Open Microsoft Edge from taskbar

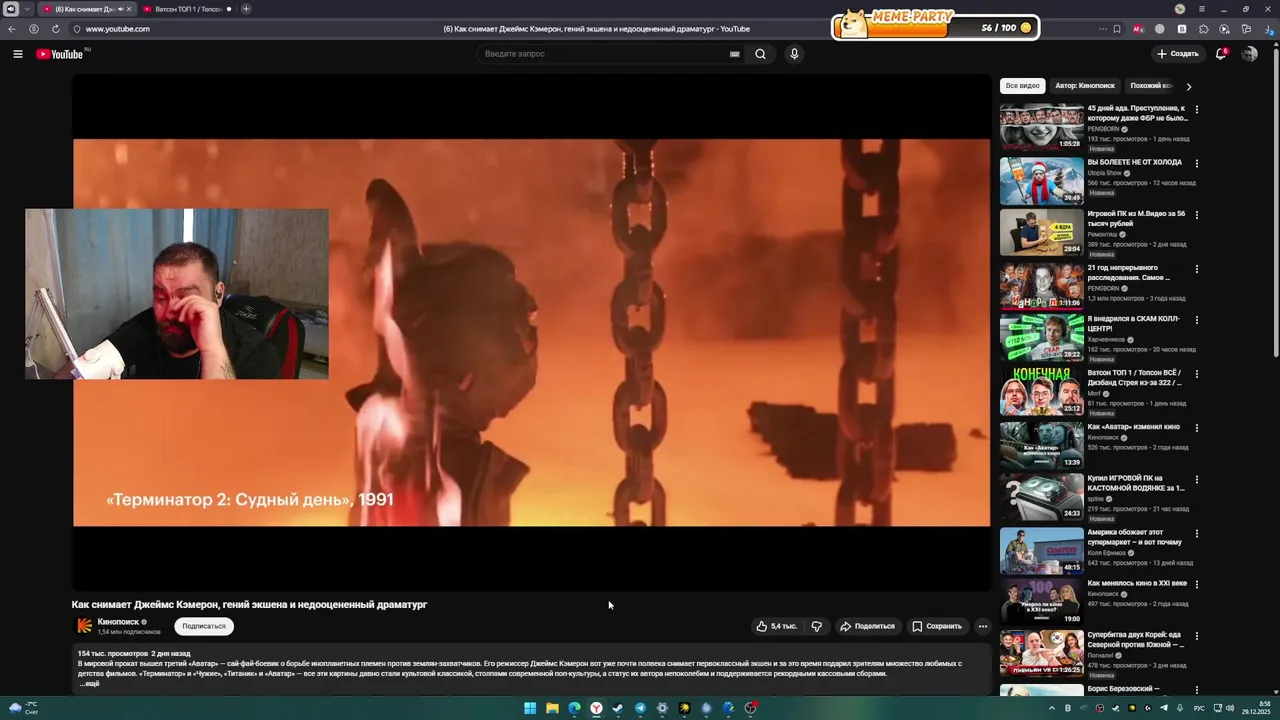[574, 708]
